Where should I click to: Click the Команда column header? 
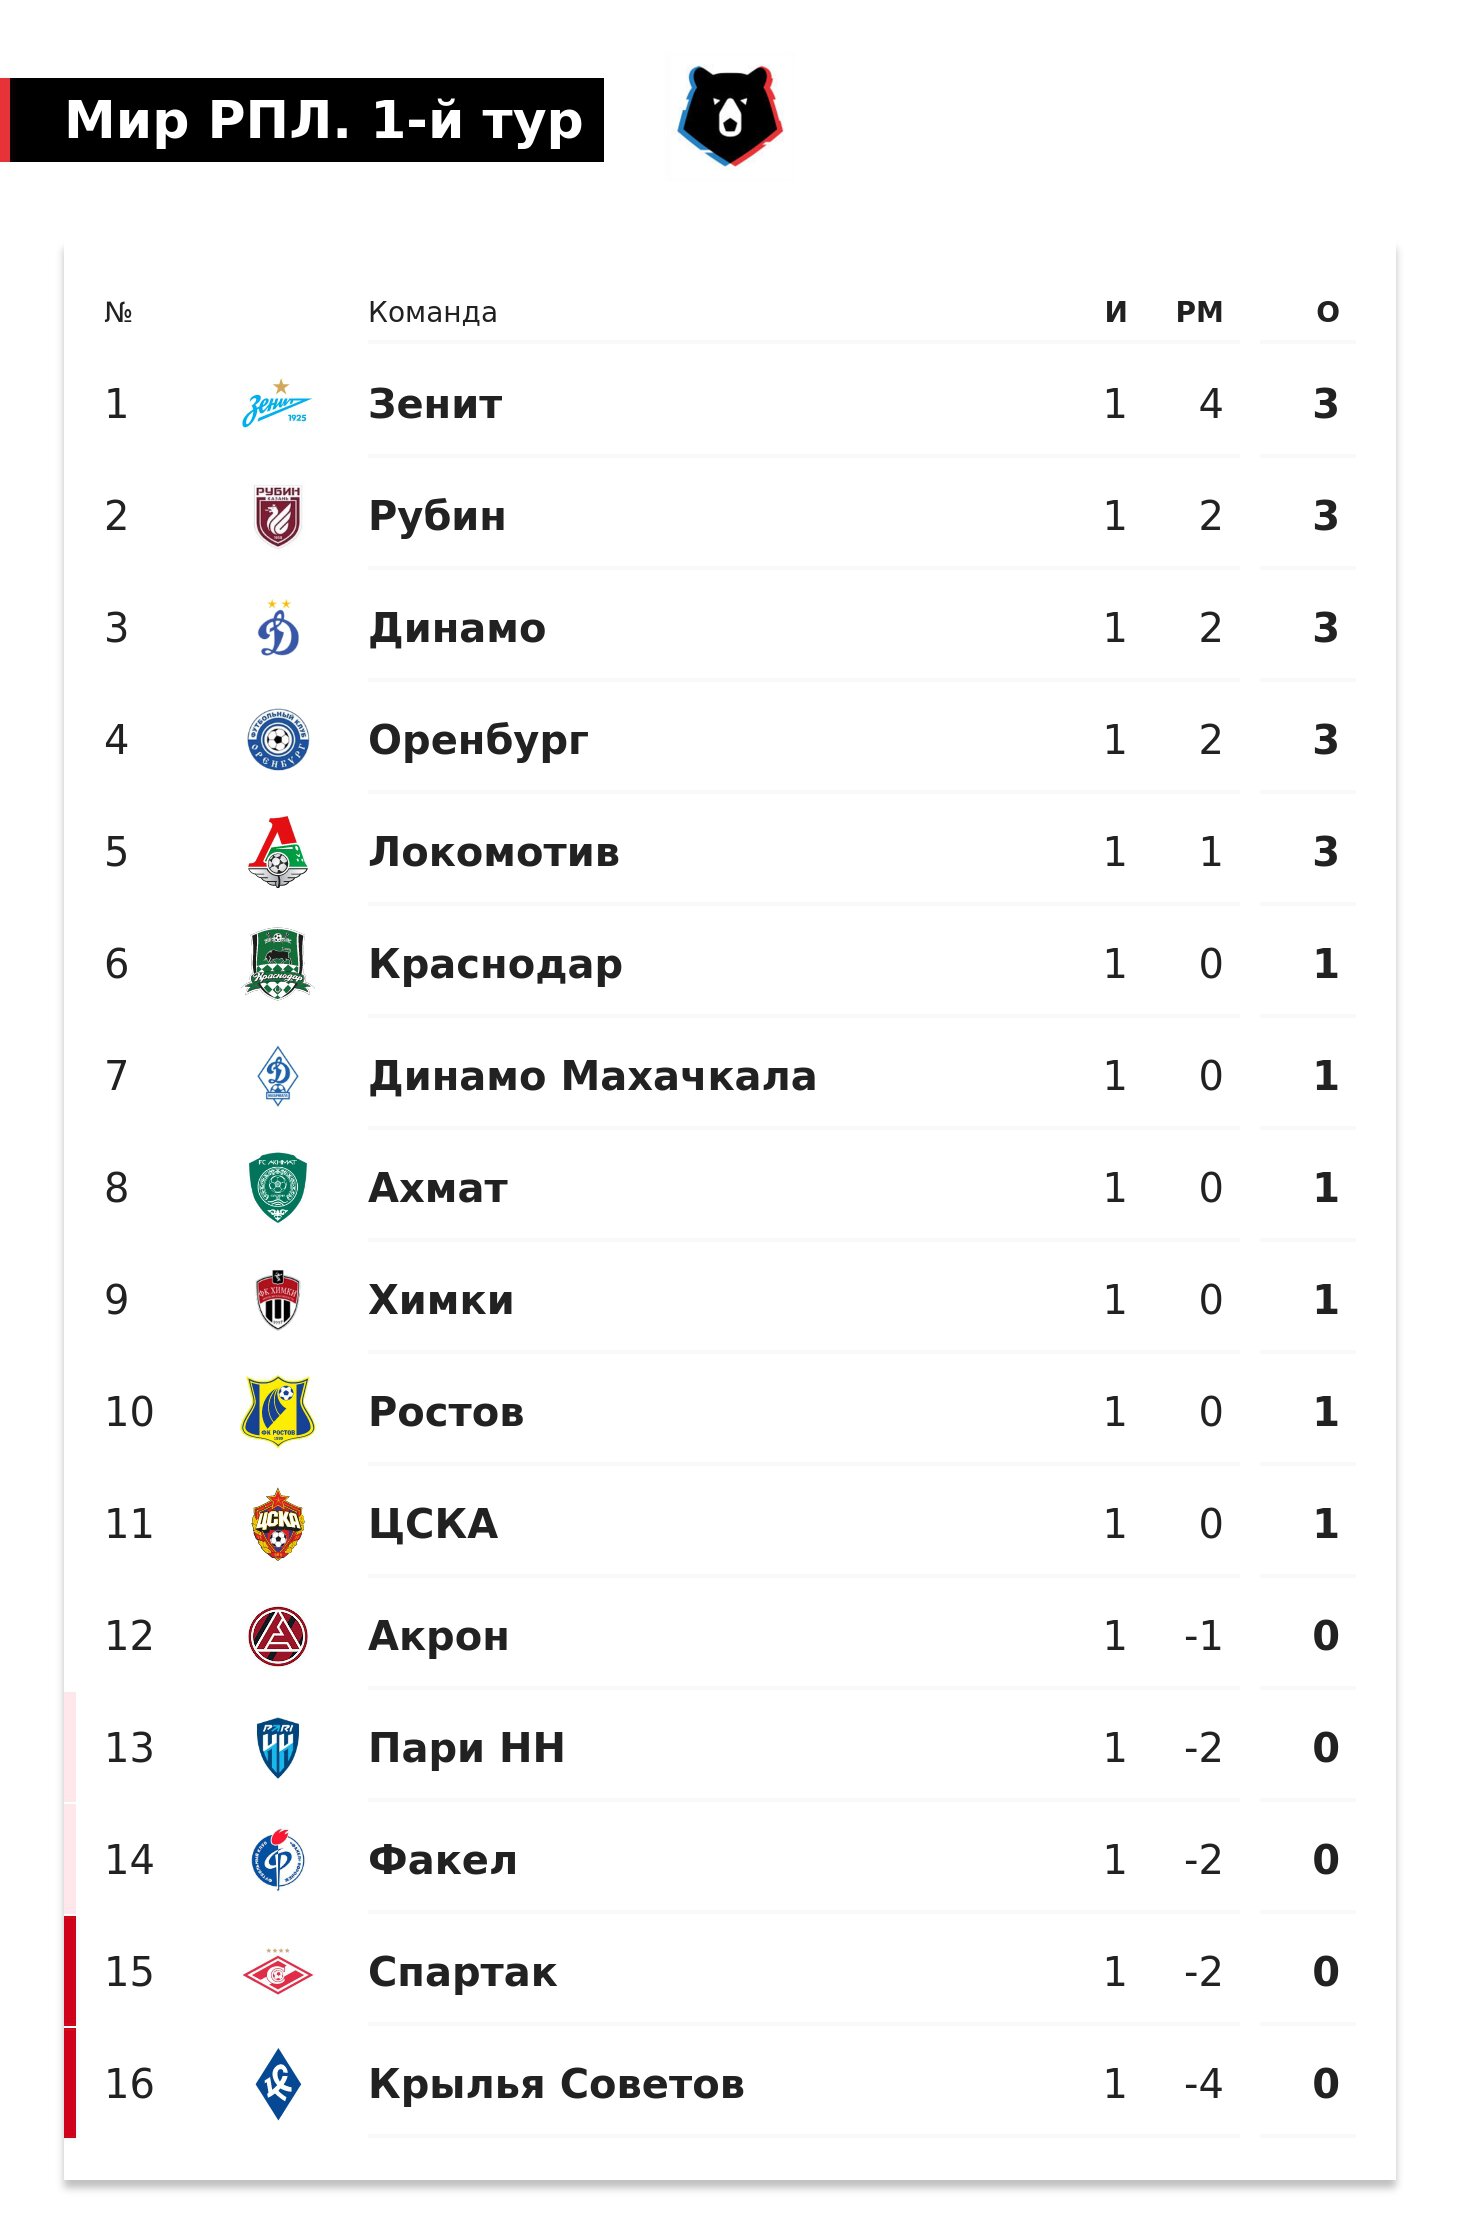432,312
